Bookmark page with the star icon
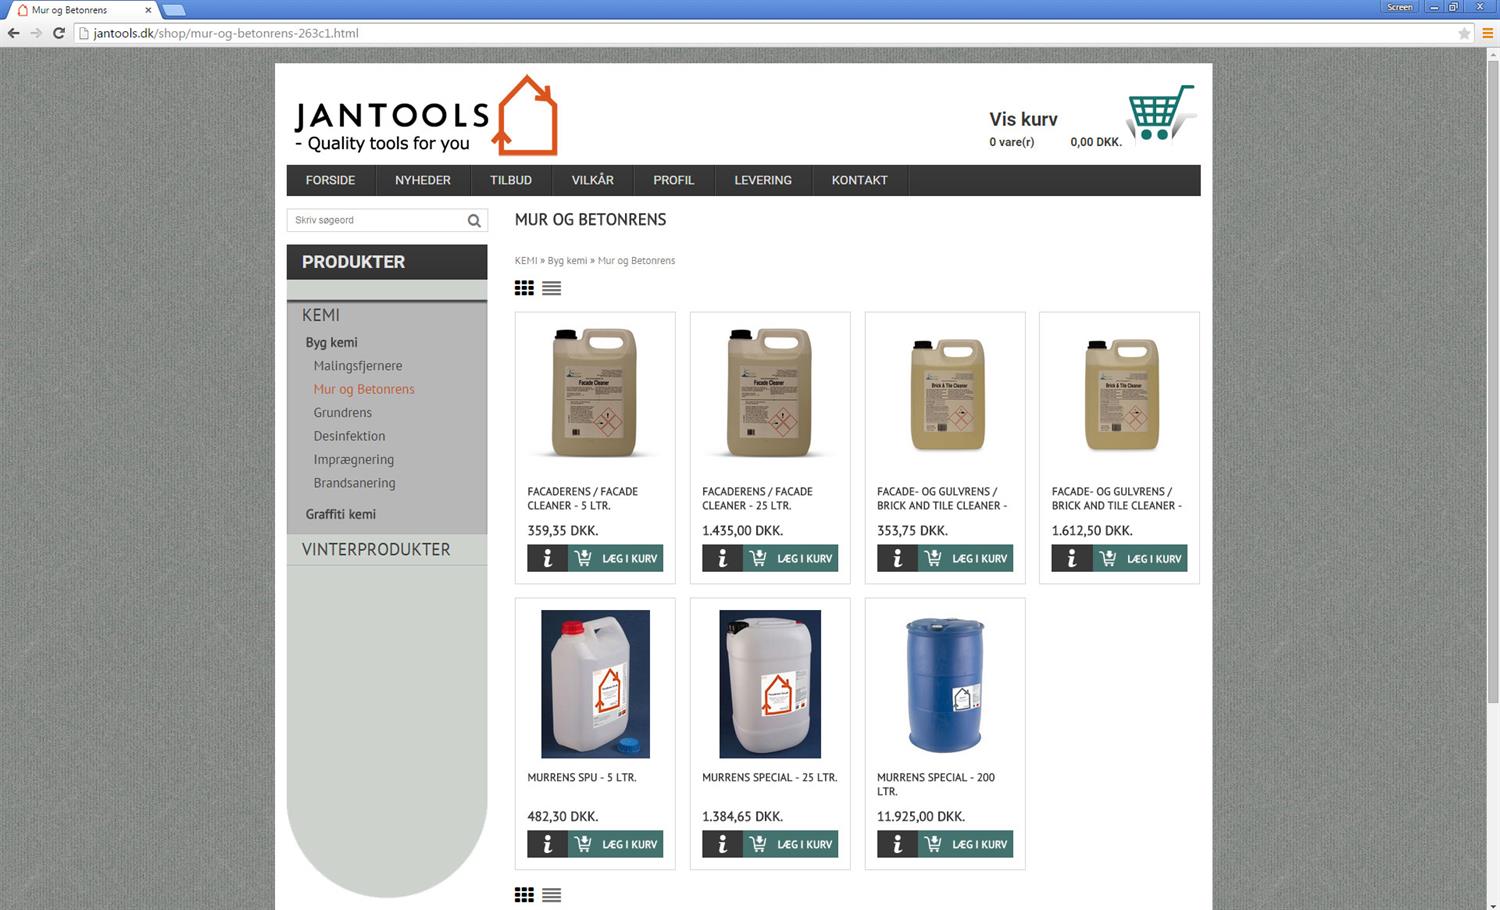Screen dimensions: 1500x910 tap(1465, 33)
